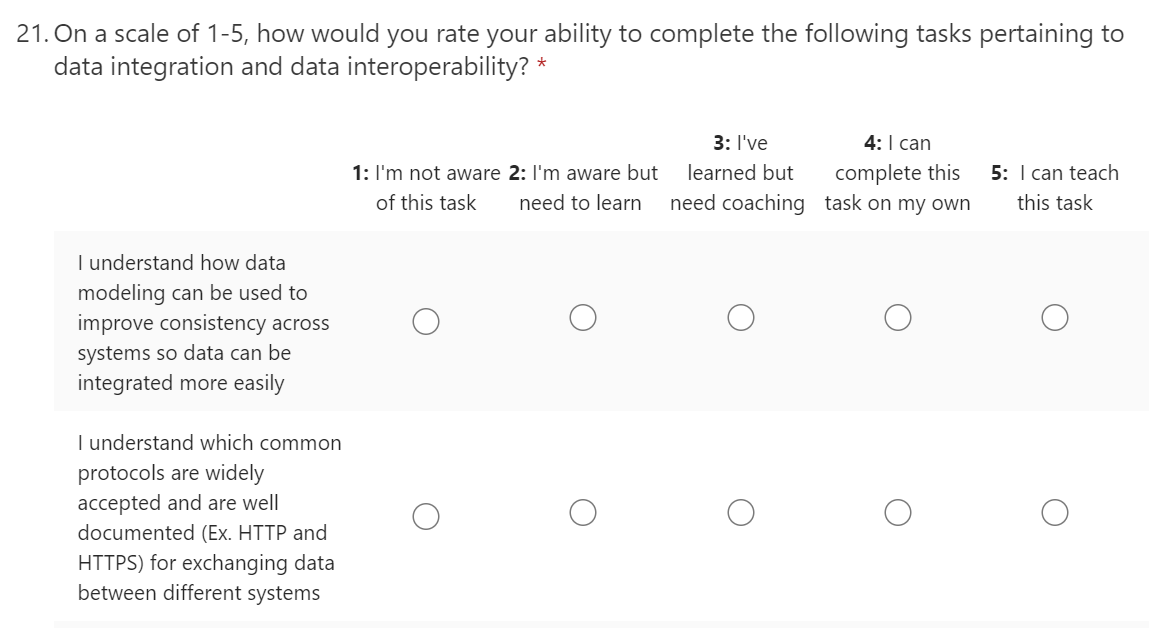1176x628 pixels.
Task: Rate common protocols understanding as 1
Action: coord(426,516)
